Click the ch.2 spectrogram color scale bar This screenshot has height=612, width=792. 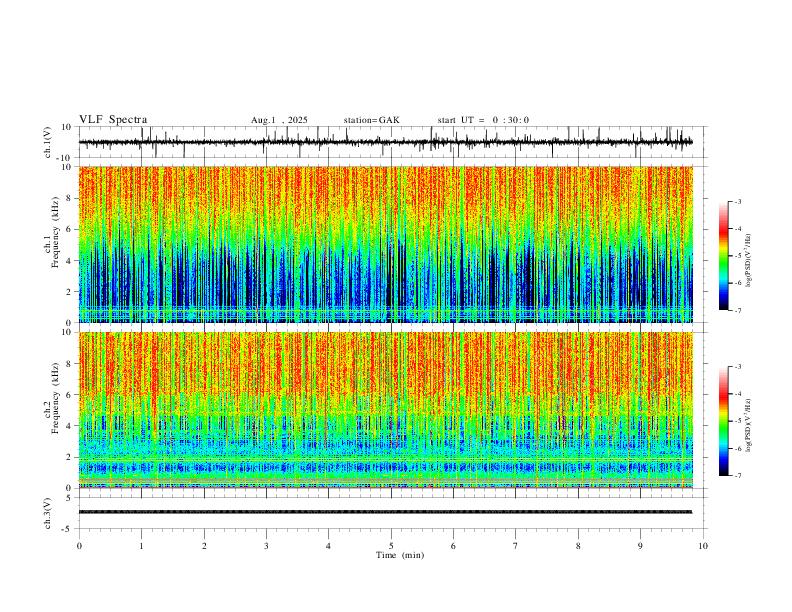pyautogui.click(x=724, y=421)
